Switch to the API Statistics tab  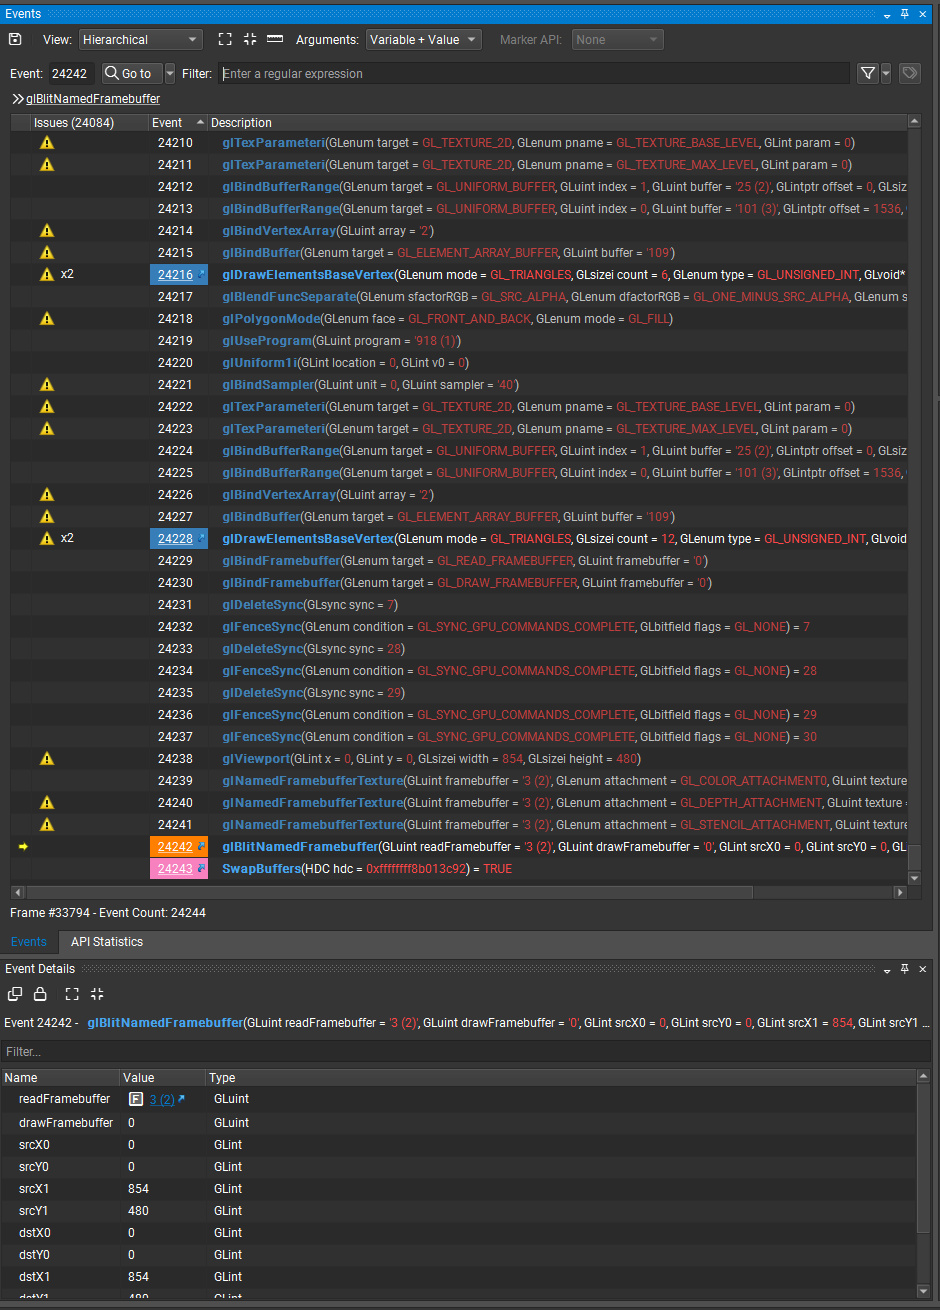(x=106, y=942)
